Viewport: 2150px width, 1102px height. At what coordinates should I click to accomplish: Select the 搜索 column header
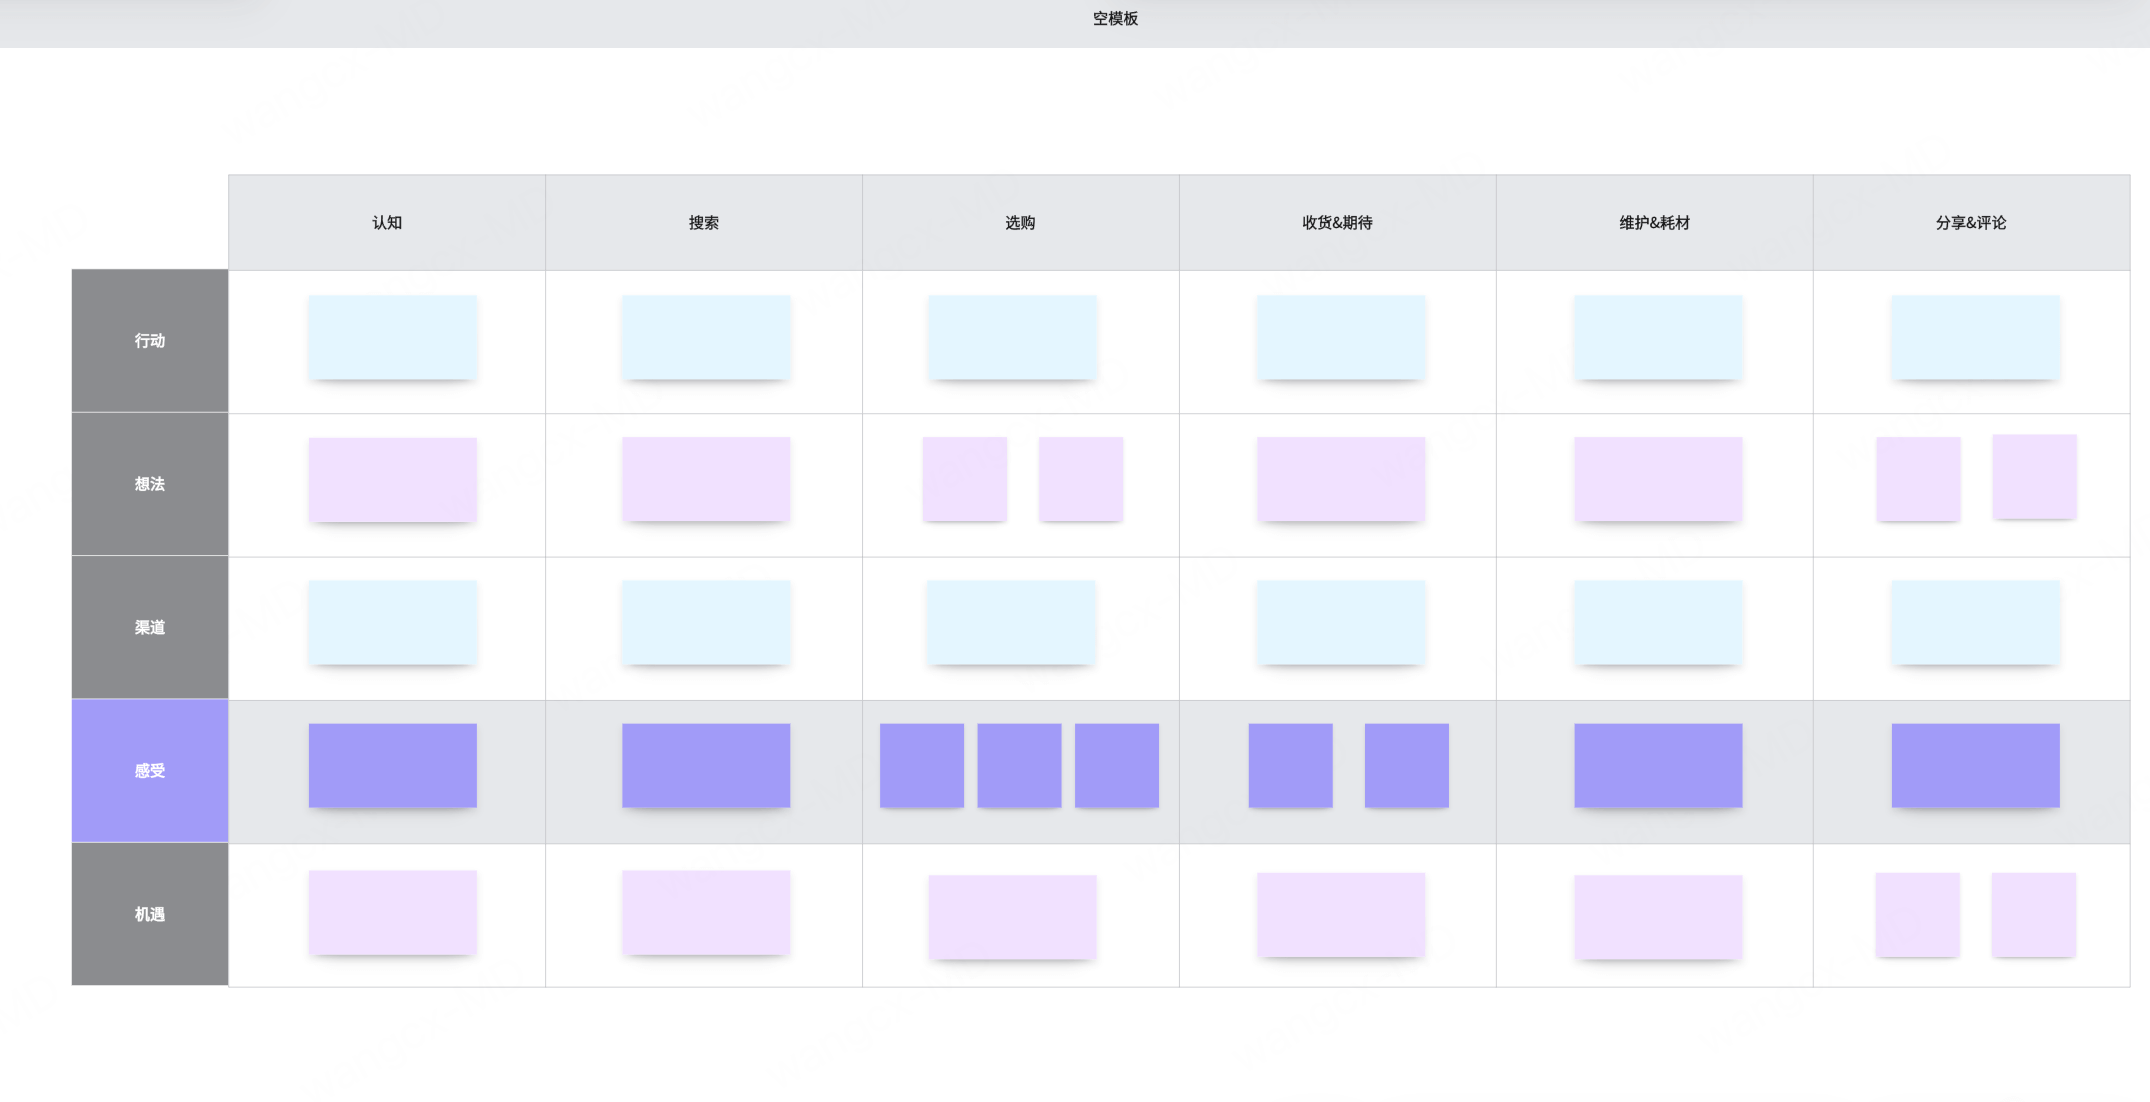point(704,223)
